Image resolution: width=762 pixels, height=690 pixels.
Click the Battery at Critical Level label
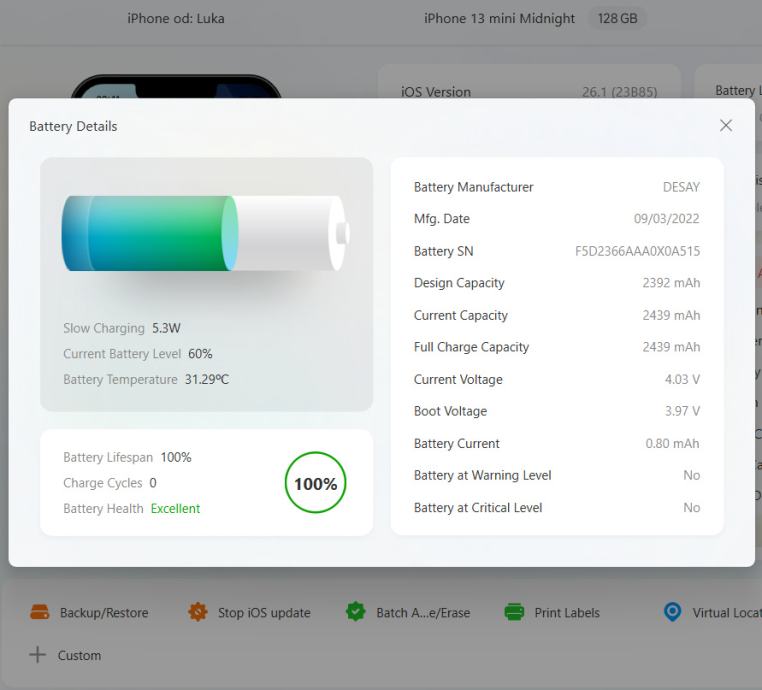478,508
